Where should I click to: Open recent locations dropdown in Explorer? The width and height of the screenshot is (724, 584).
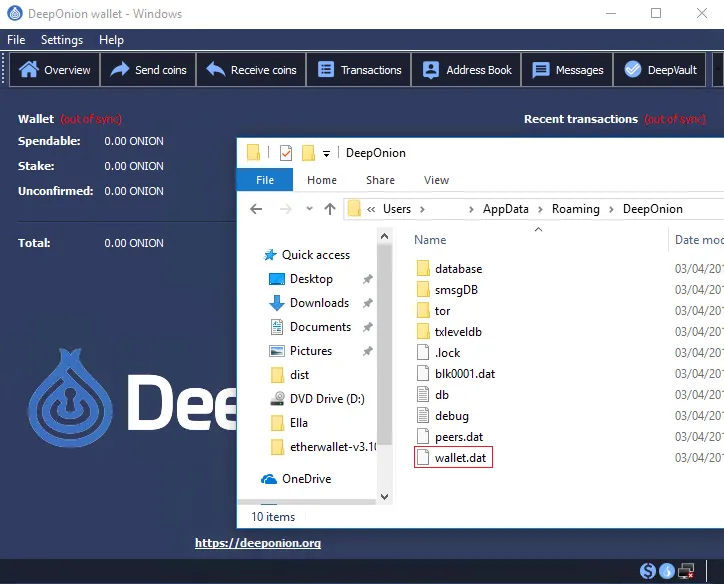coord(309,209)
